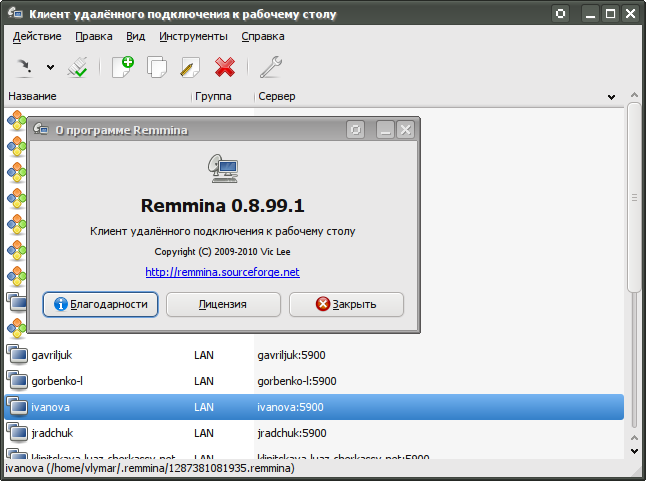Click the Quick Connect toolbar icon
646x481 pixels.
77,67
